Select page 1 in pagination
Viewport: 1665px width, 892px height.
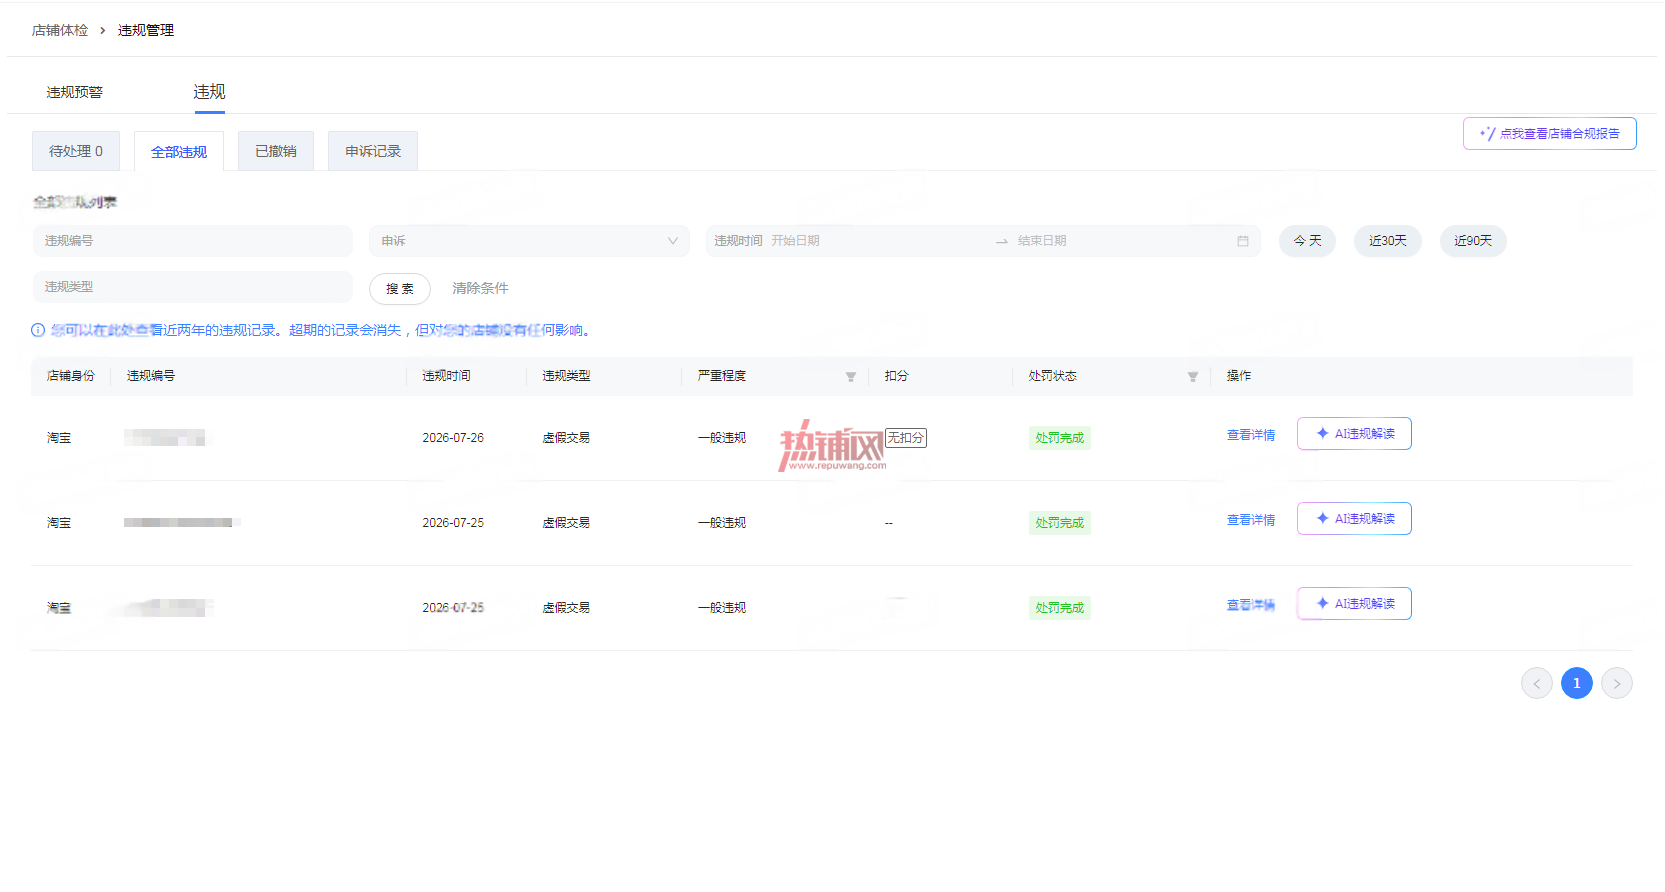tap(1577, 683)
